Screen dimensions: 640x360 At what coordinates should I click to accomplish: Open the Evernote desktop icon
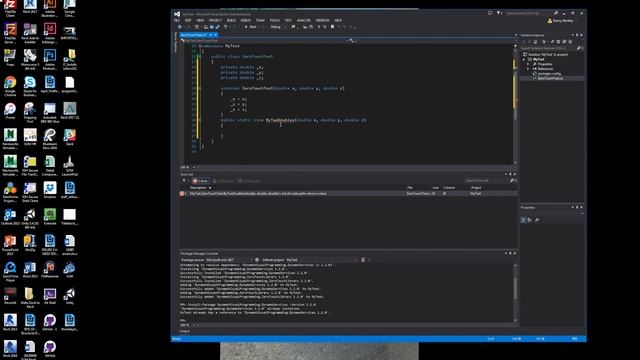[x=50, y=217]
